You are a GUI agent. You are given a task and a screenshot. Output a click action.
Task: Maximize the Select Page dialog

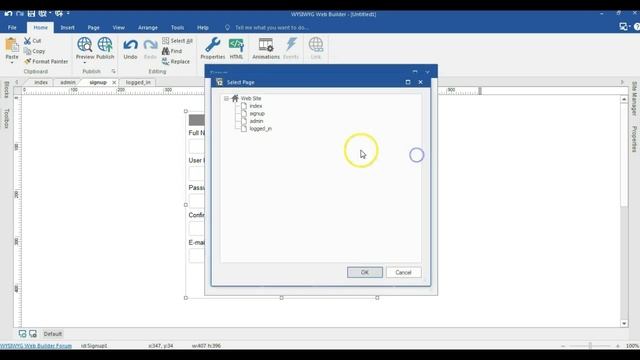tap(408, 82)
